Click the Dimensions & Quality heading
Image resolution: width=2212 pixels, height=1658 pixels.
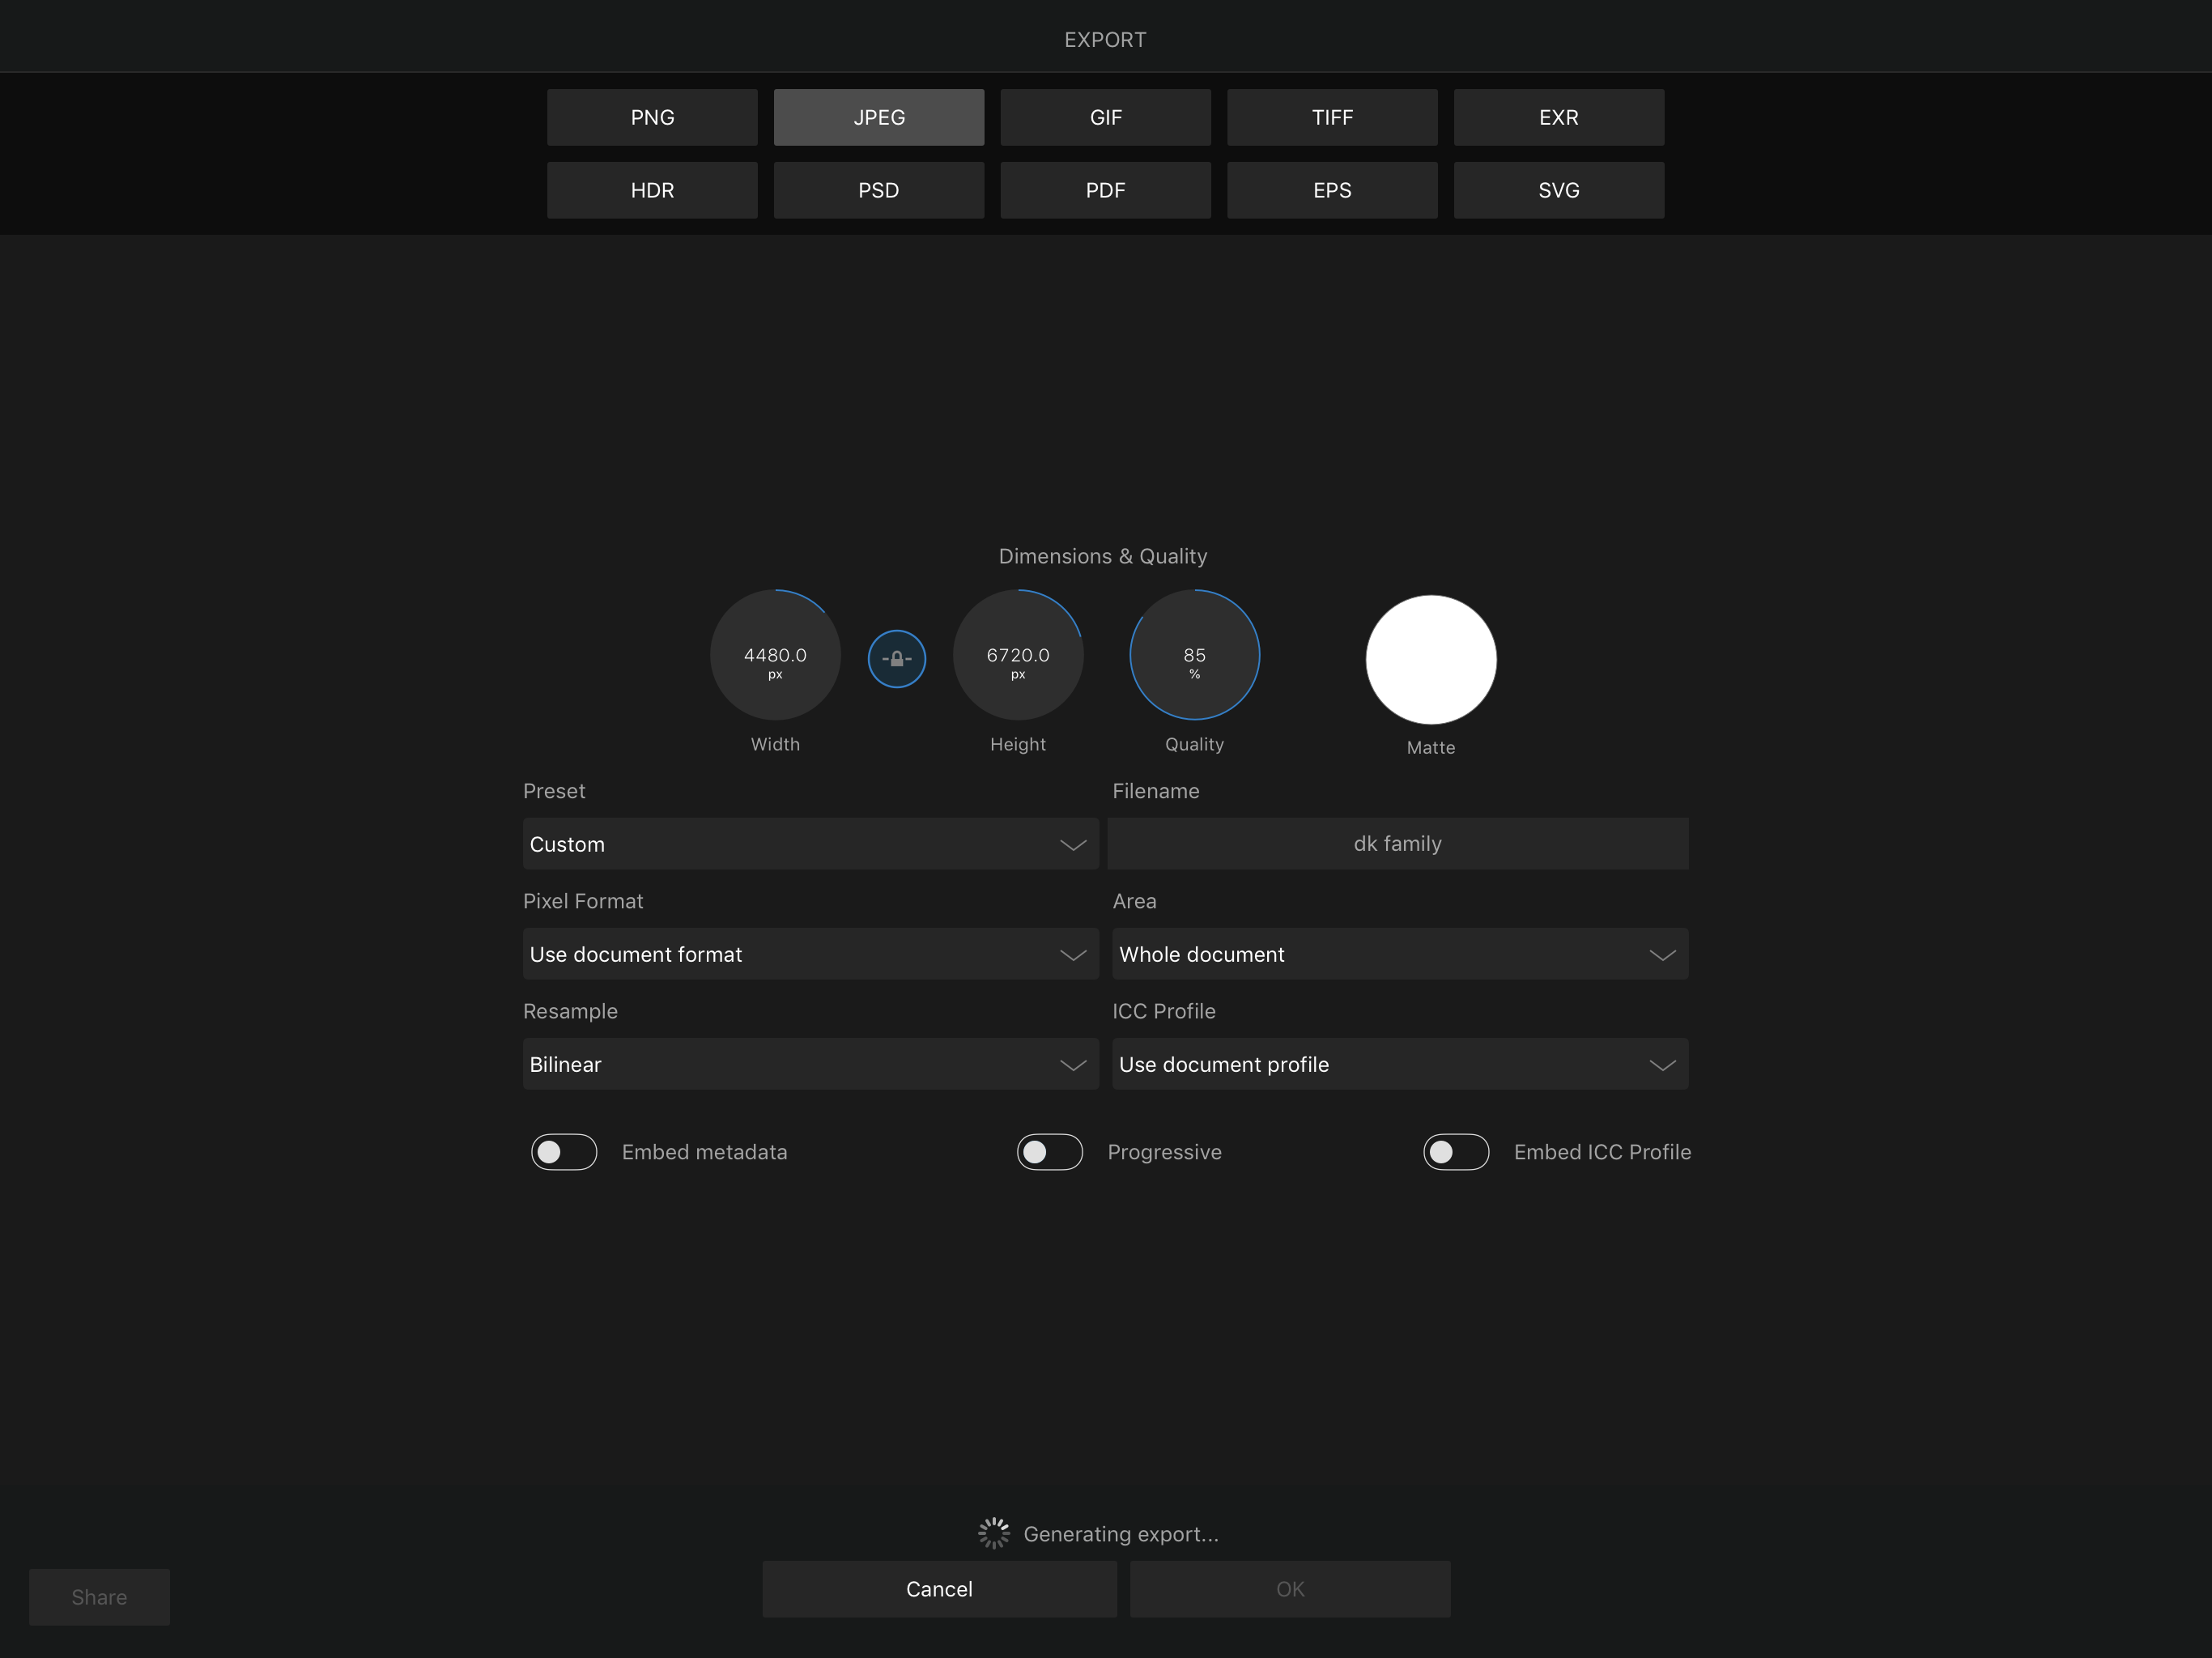(1103, 556)
